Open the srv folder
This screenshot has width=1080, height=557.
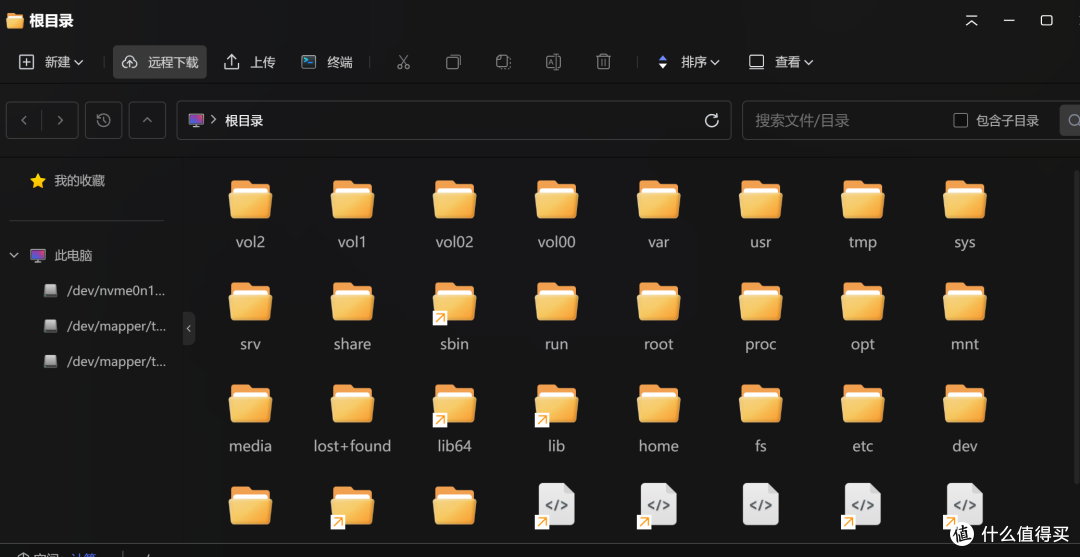(x=250, y=315)
